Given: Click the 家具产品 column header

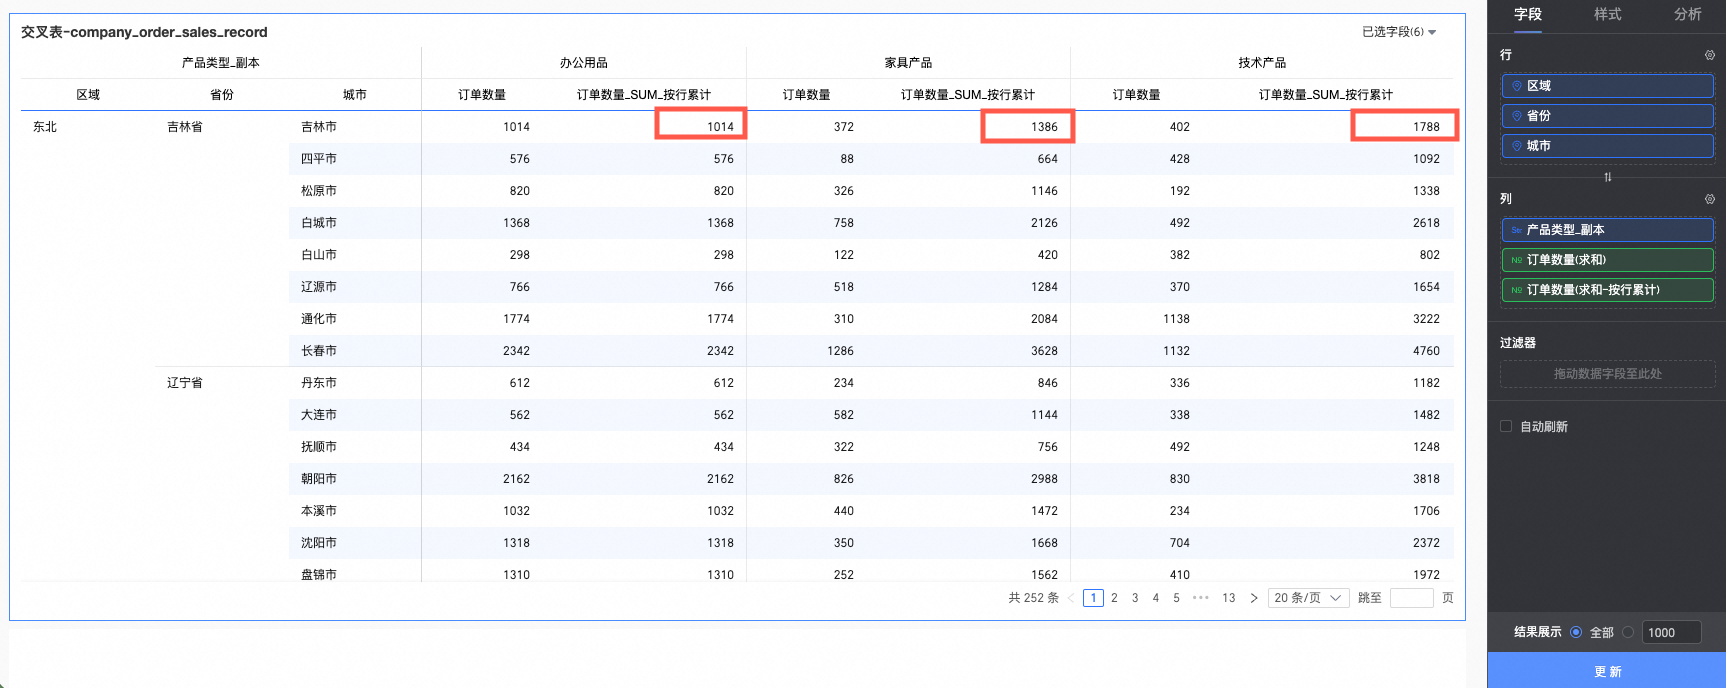Looking at the screenshot, I should pyautogui.click(x=908, y=63).
